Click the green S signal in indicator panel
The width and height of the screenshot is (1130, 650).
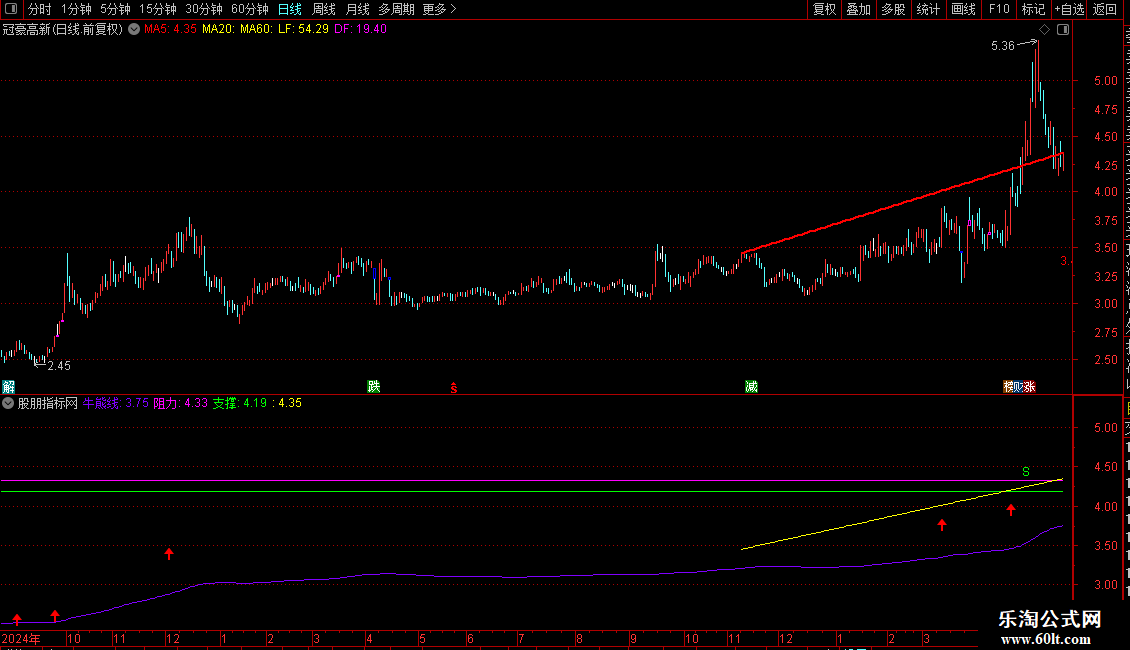1026,472
